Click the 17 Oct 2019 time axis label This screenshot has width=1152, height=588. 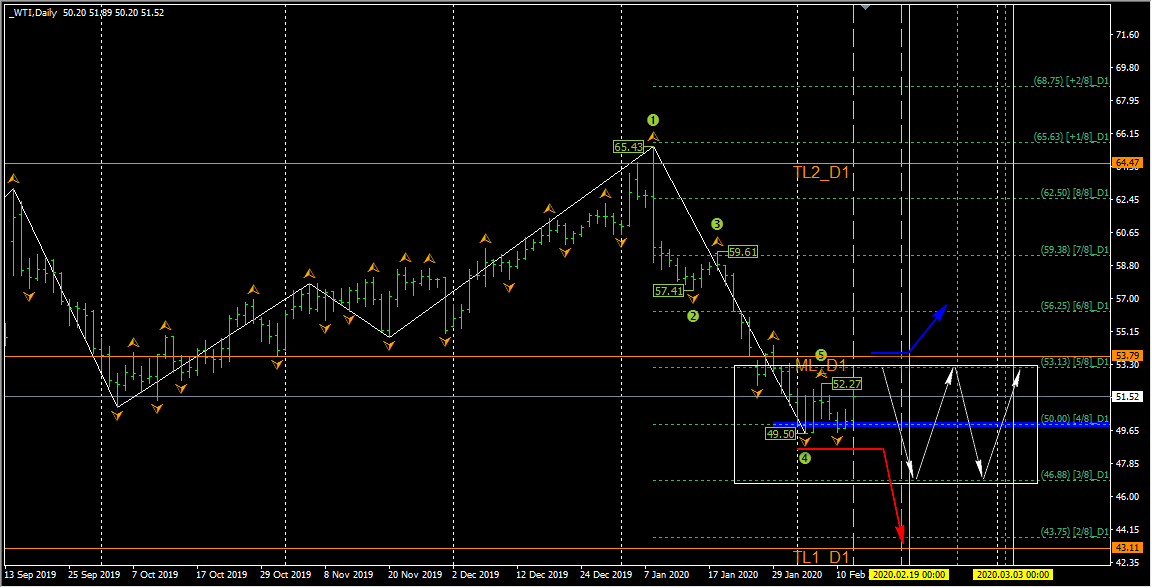(222, 575)
